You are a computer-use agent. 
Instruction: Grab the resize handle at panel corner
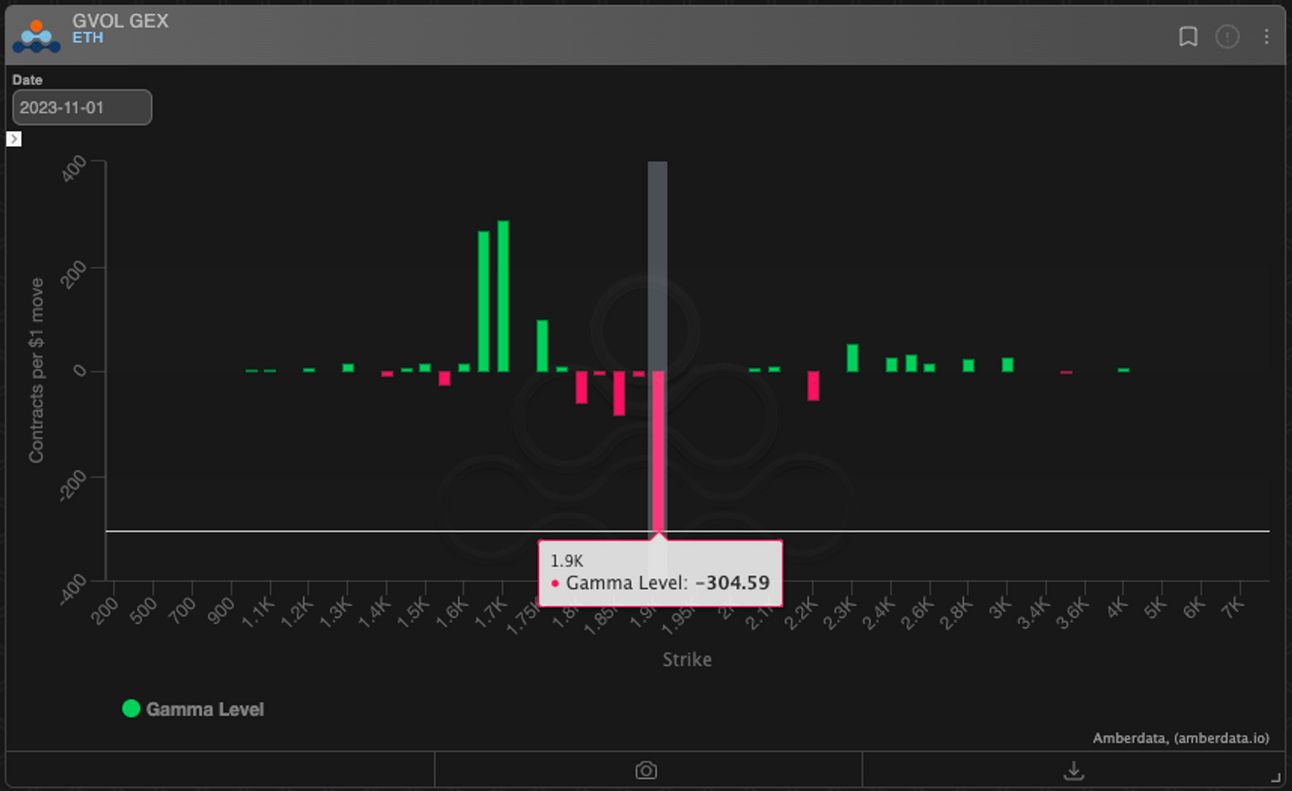pyautogui.click(x=1276, y=777)
